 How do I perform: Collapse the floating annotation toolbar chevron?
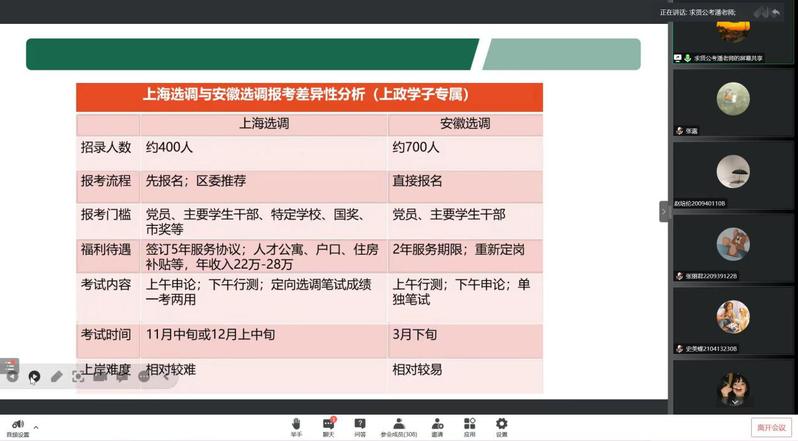point(166,377)
